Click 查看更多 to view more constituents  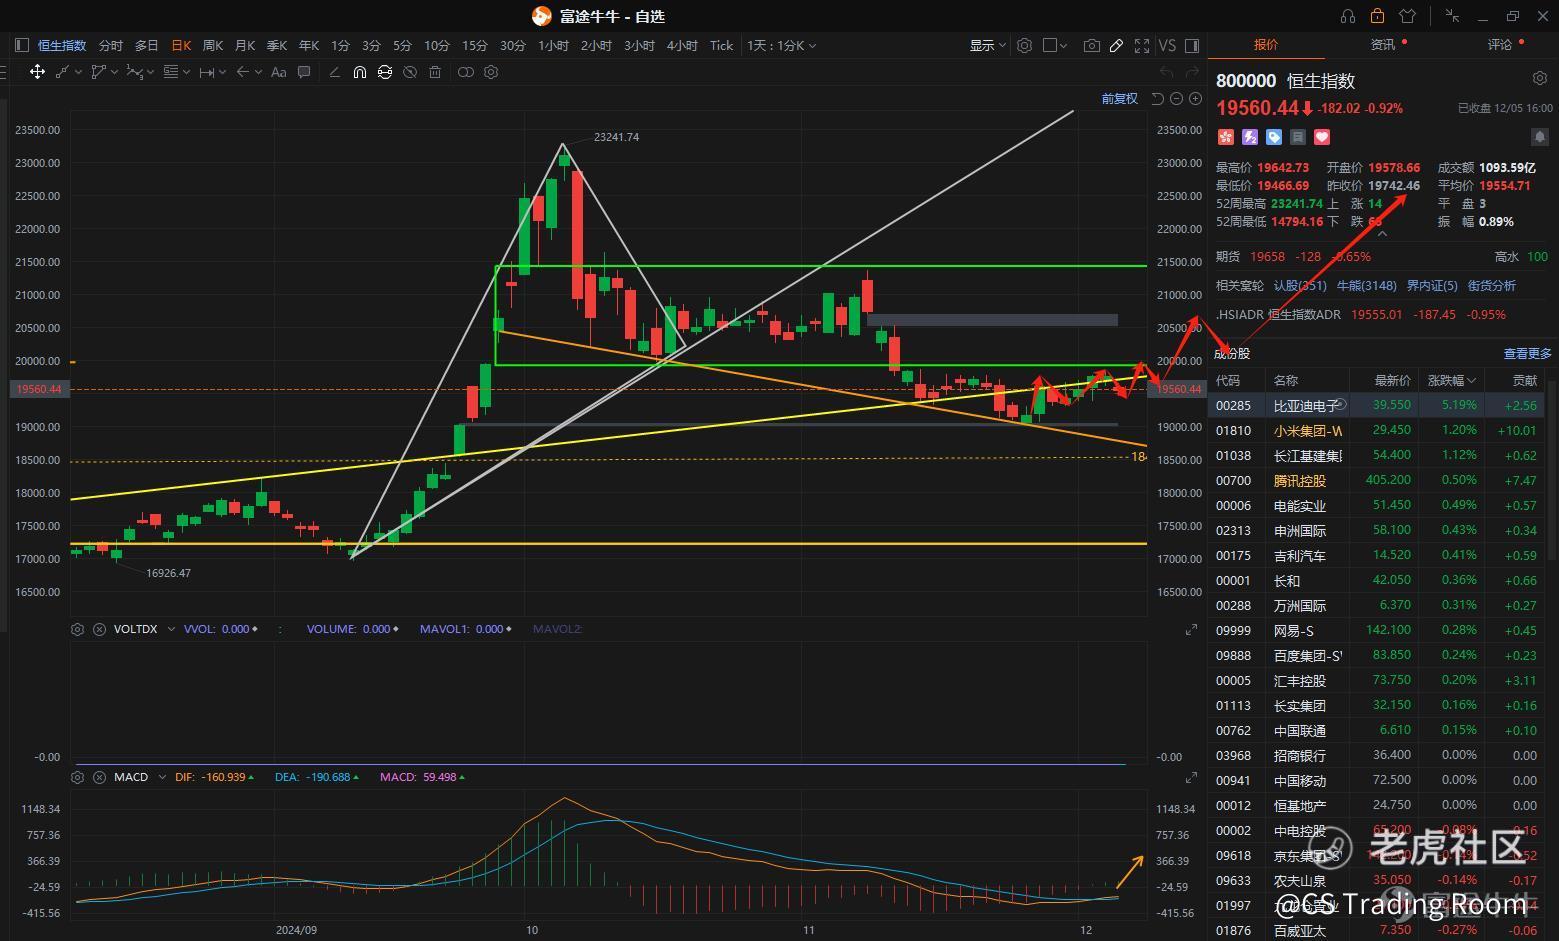(1528, 353)
